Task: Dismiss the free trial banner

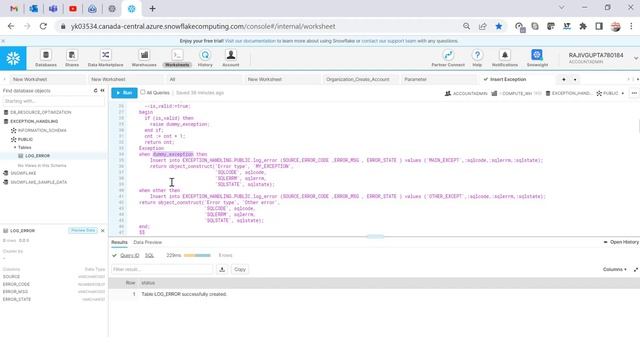Action: click(x=3, y=41)
